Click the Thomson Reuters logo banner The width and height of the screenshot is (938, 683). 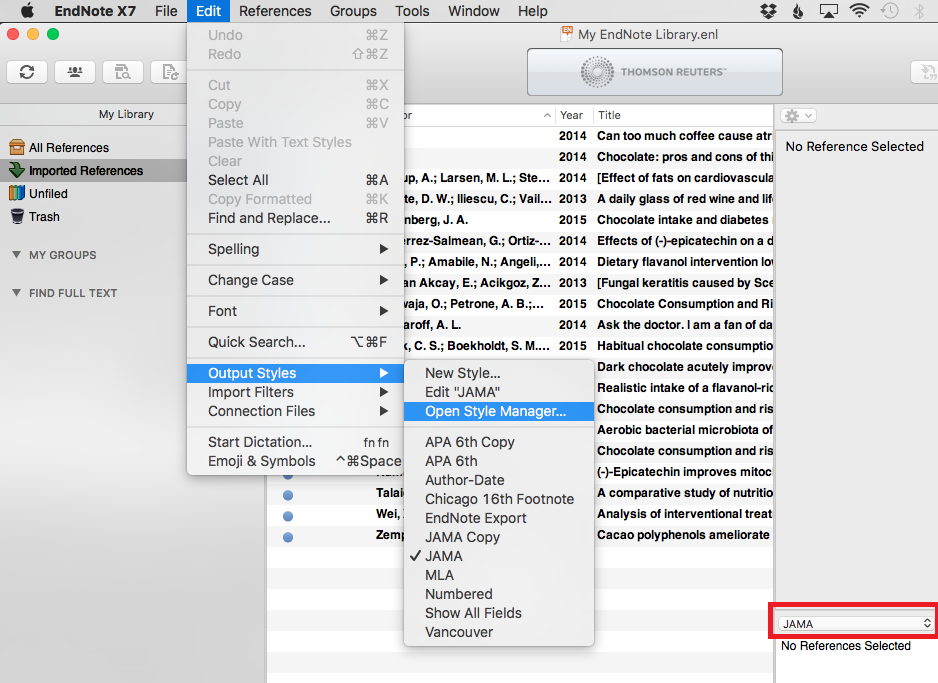pos(654,72)
